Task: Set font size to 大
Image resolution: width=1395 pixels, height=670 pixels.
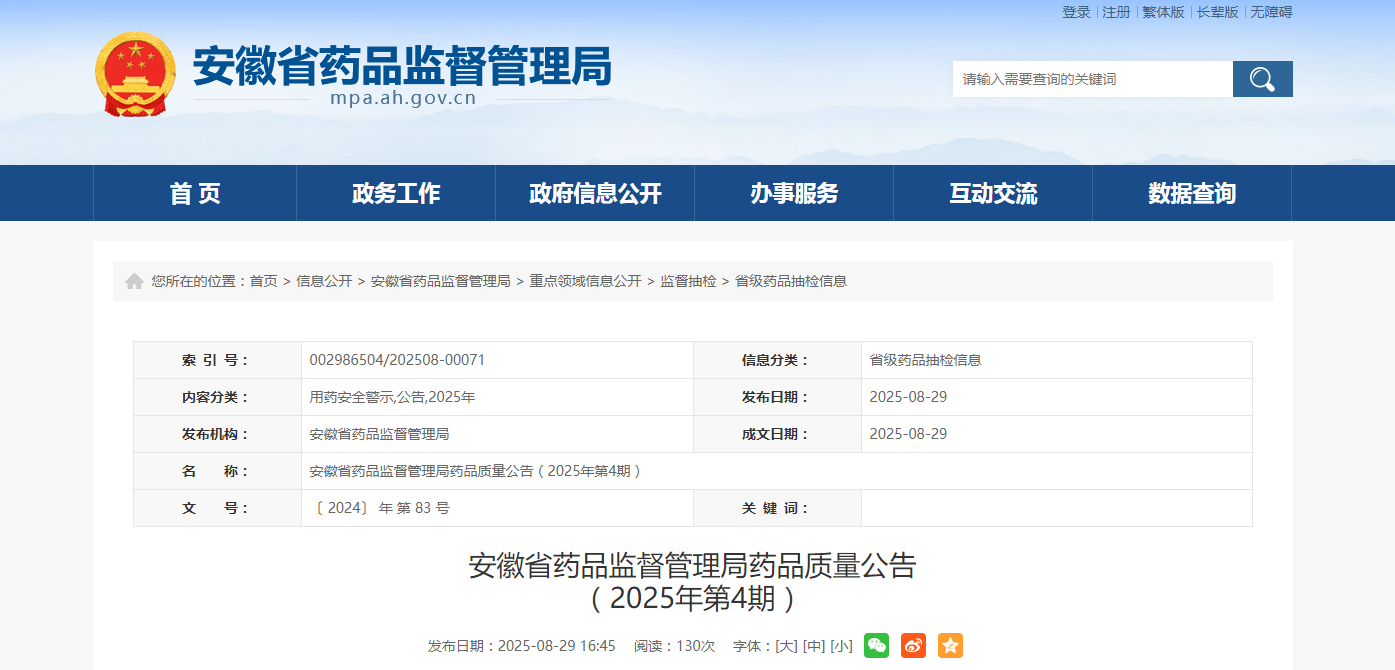Action: pos(787,646)
